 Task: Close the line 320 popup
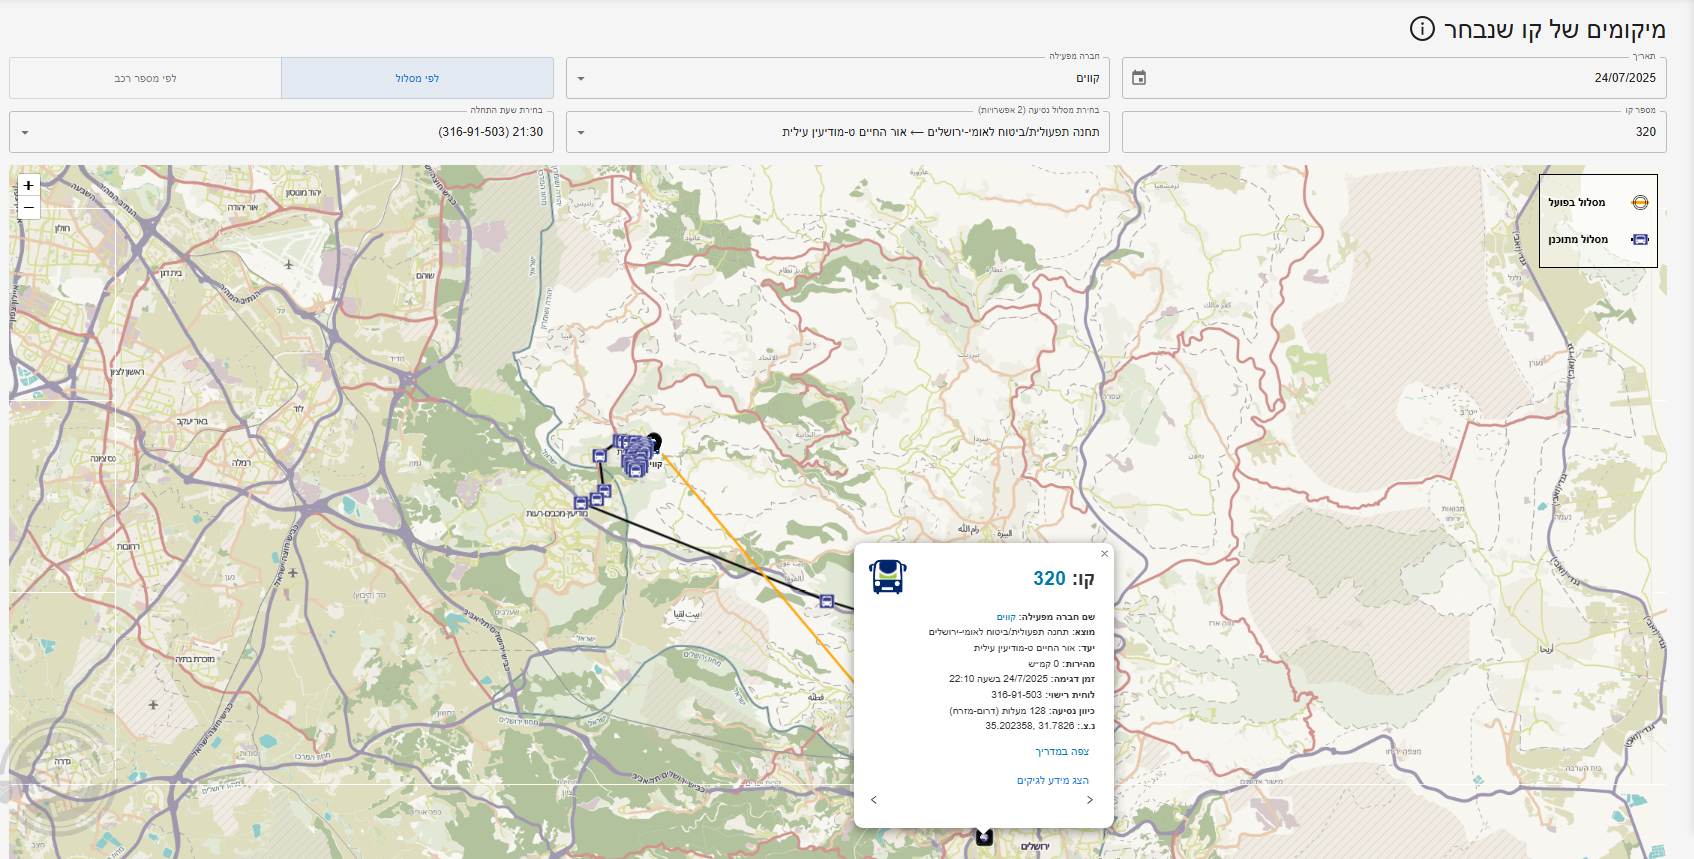tap(1104, 554)
